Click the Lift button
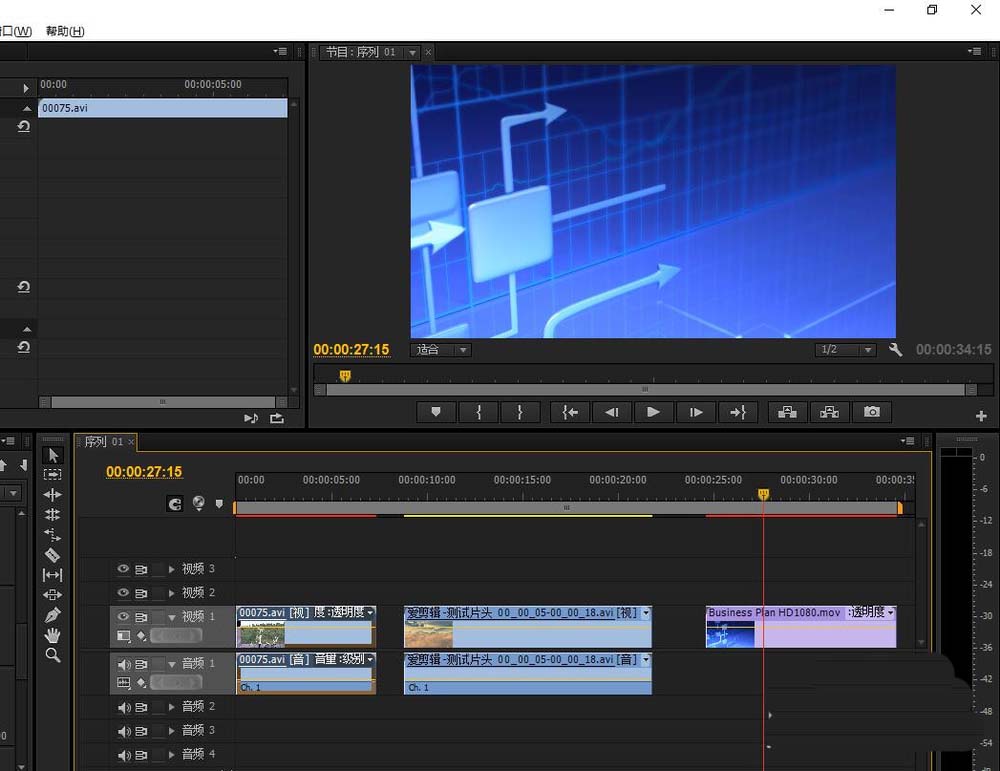1000x771 pixels. 788,412
